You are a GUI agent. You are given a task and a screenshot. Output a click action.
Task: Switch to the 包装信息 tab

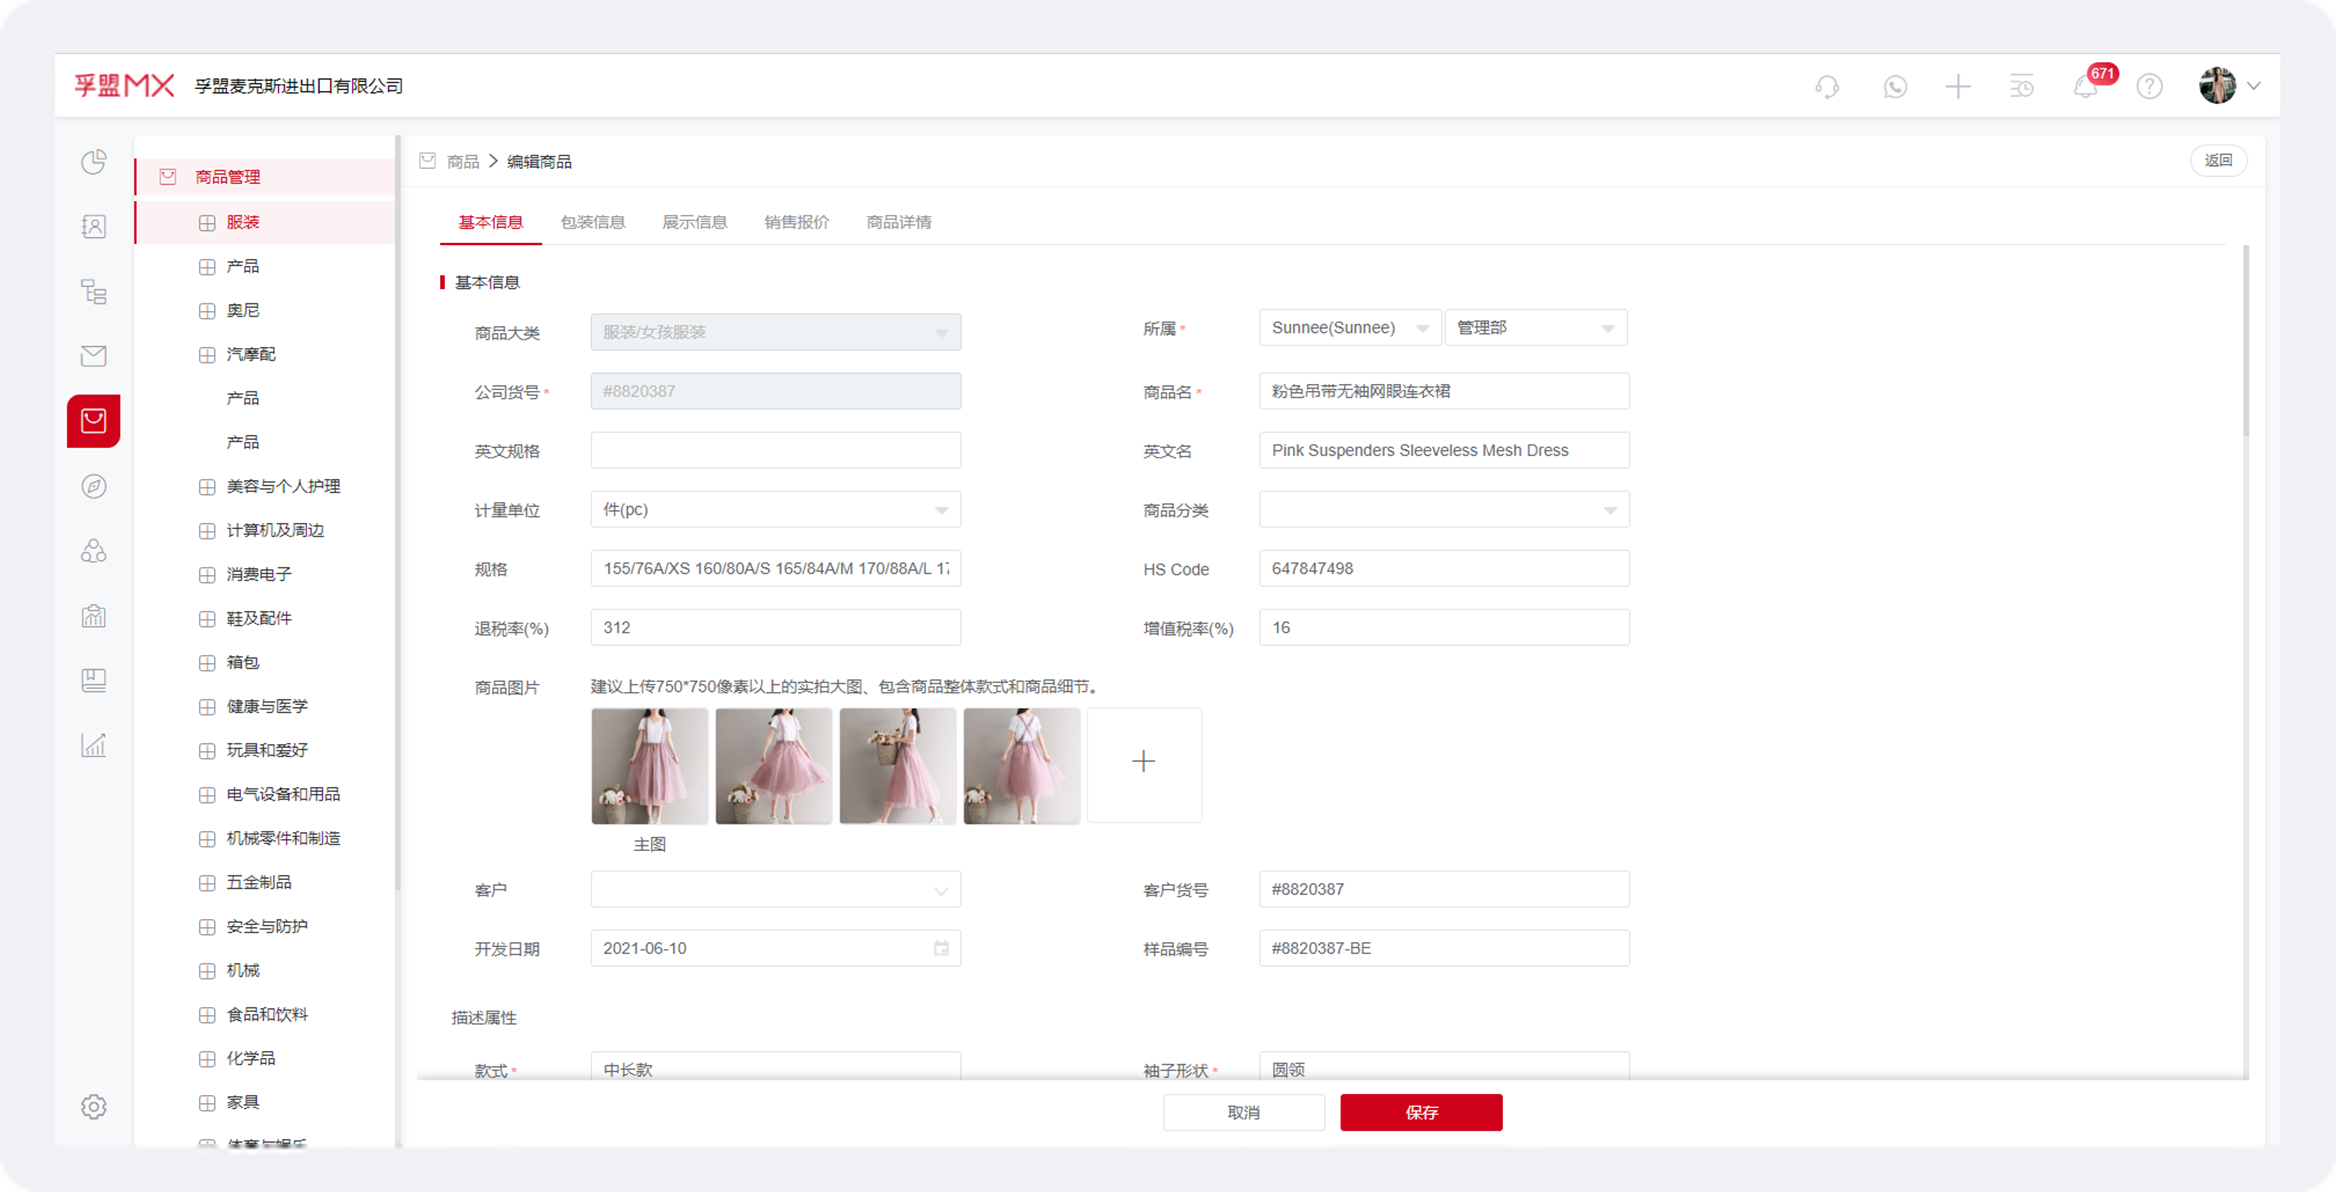pos(593,222)
